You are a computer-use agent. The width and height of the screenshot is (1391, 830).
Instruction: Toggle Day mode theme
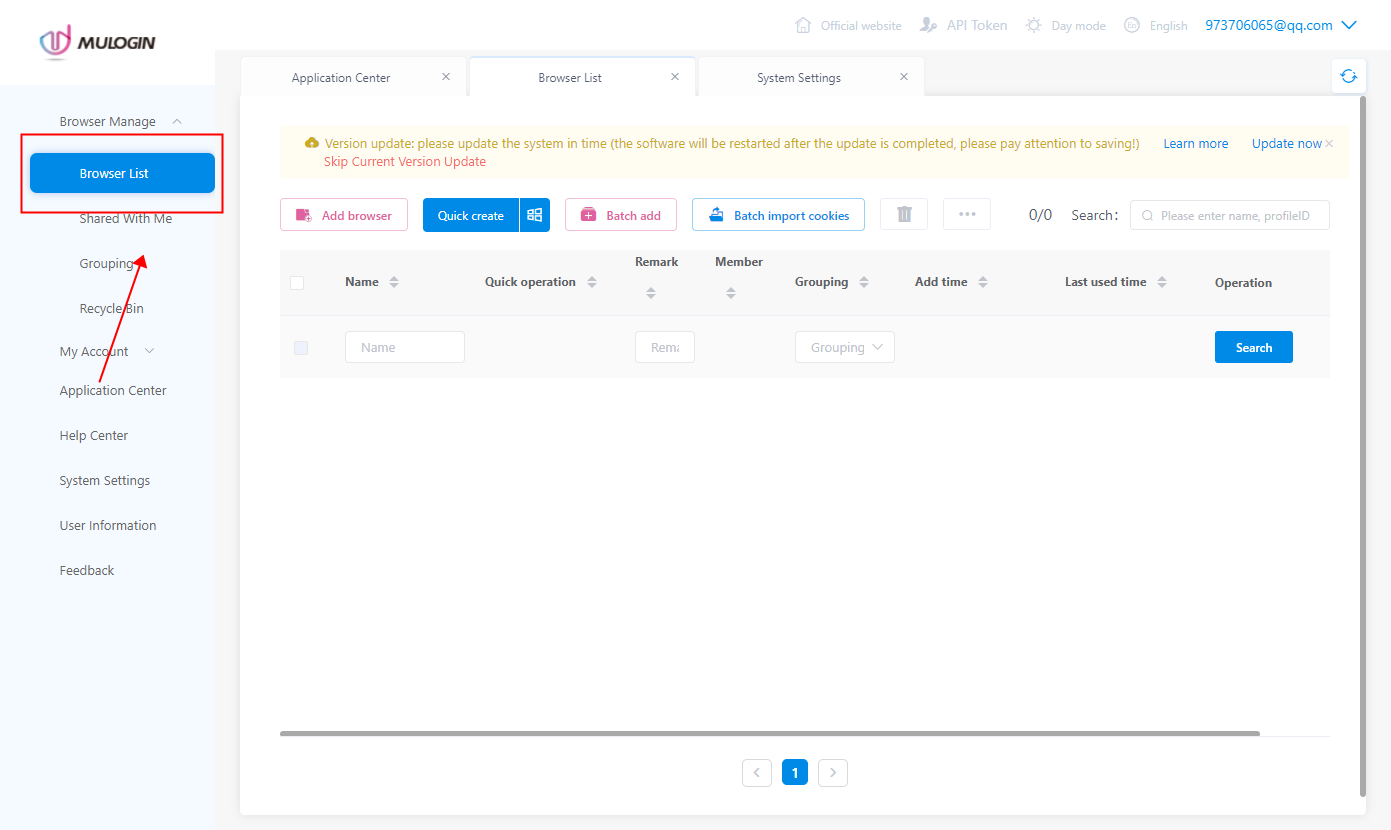point(1066,25)
